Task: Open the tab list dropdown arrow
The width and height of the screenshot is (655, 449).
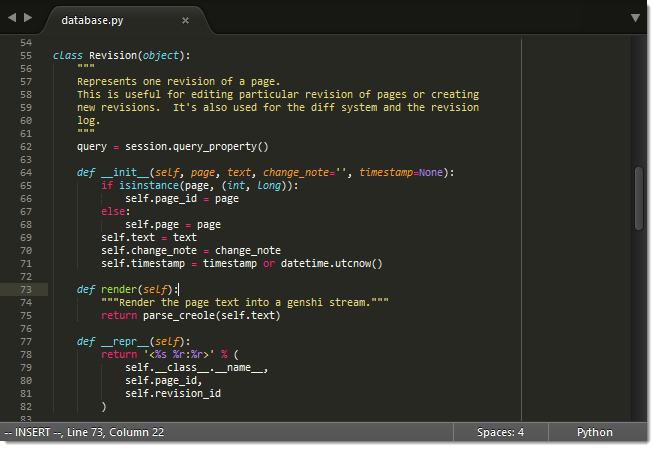Action: [x=635, y=18]
